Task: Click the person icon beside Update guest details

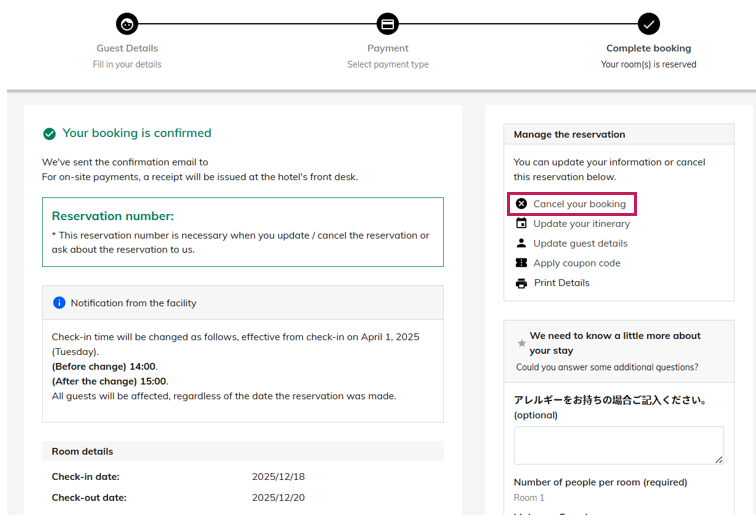Action: 521,243
